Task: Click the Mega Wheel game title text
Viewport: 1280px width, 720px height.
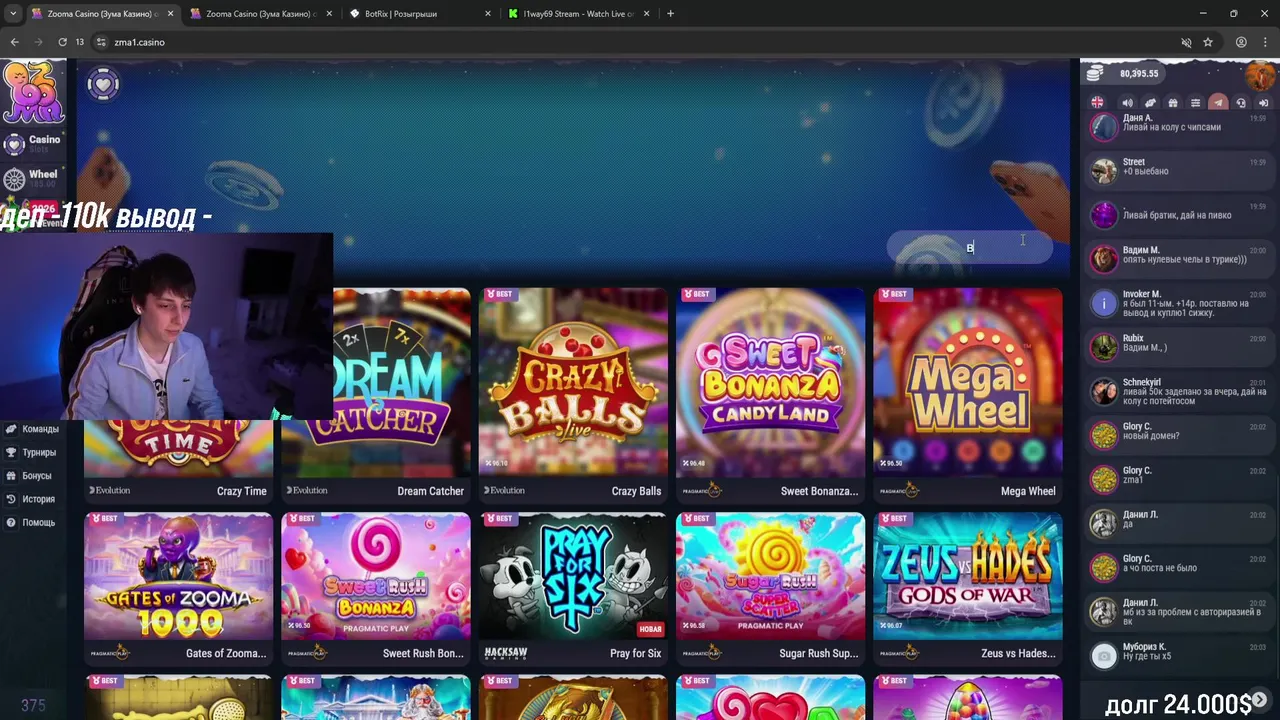Action: (x=1028, y=491)
